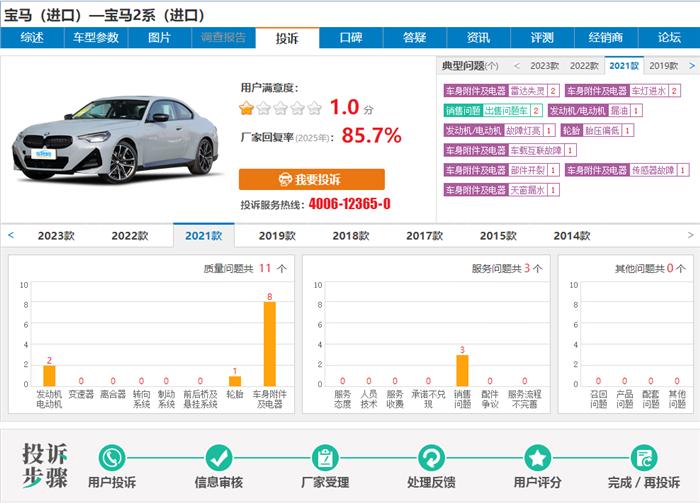Click the 服务问题共 3 个 chart title

coord(507,268)
